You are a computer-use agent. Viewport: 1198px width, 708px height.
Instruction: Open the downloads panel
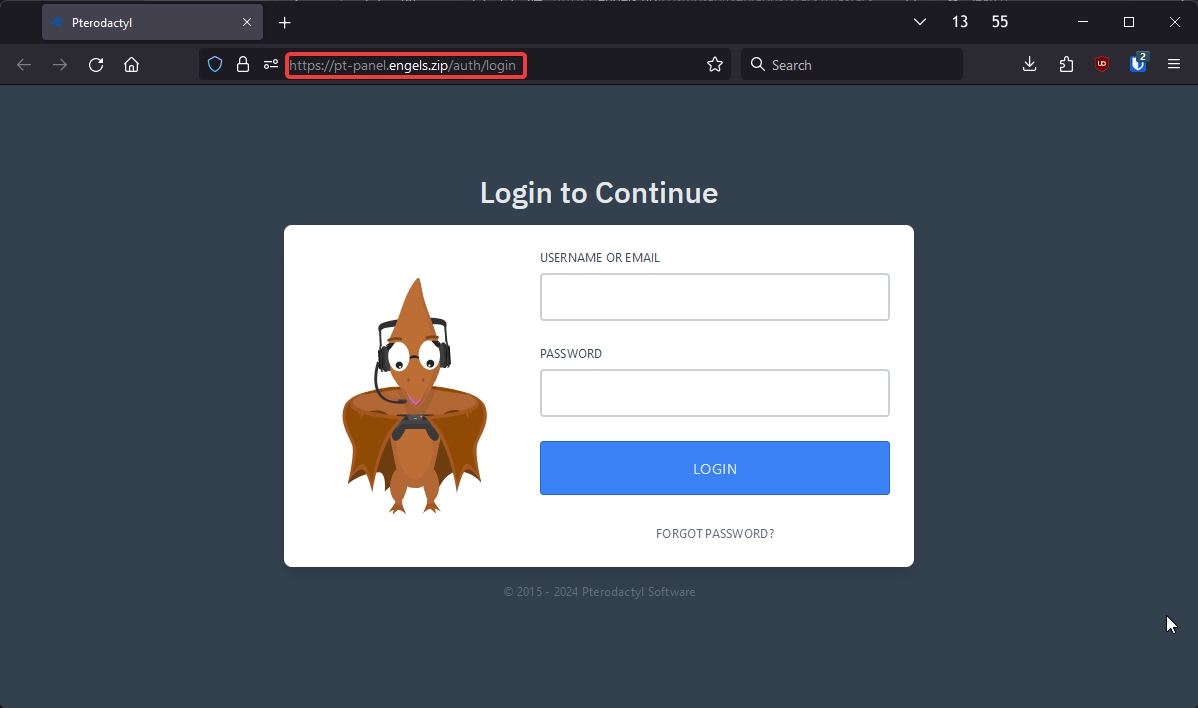[x=1029, y=65]
